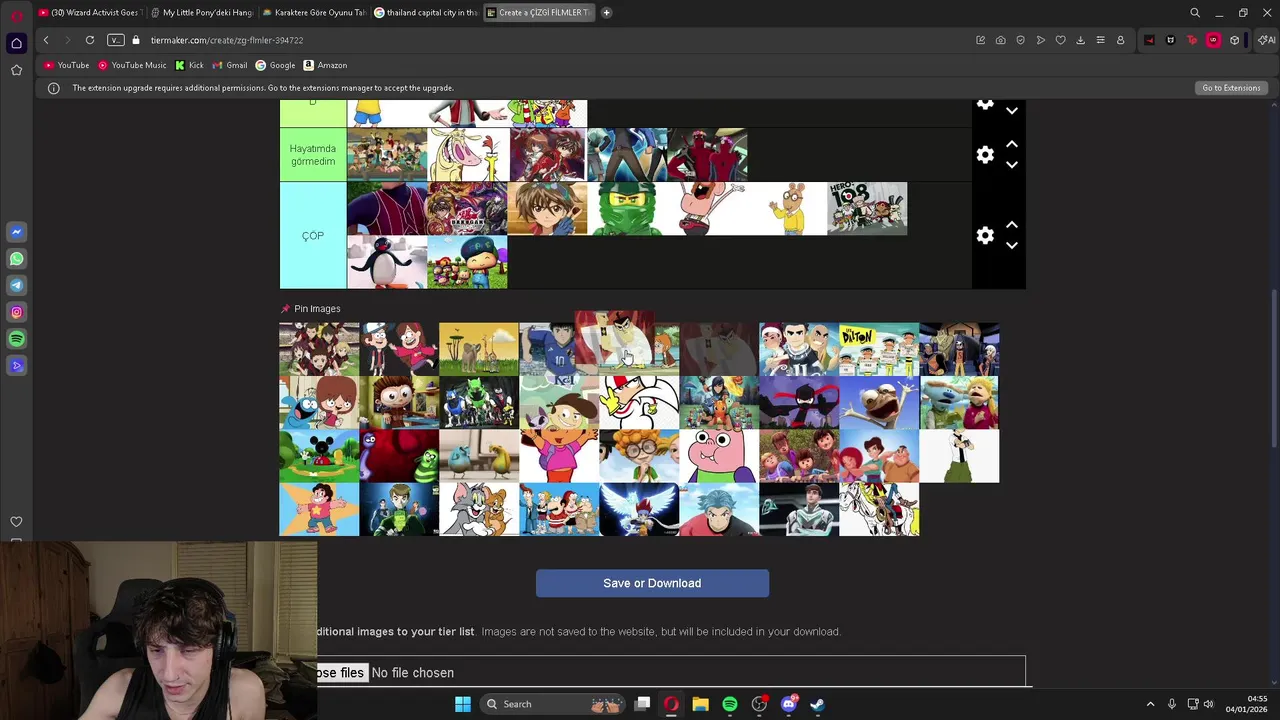
Task: Select Mickey Mouse clubhouse image
Action: pos(319,456)
